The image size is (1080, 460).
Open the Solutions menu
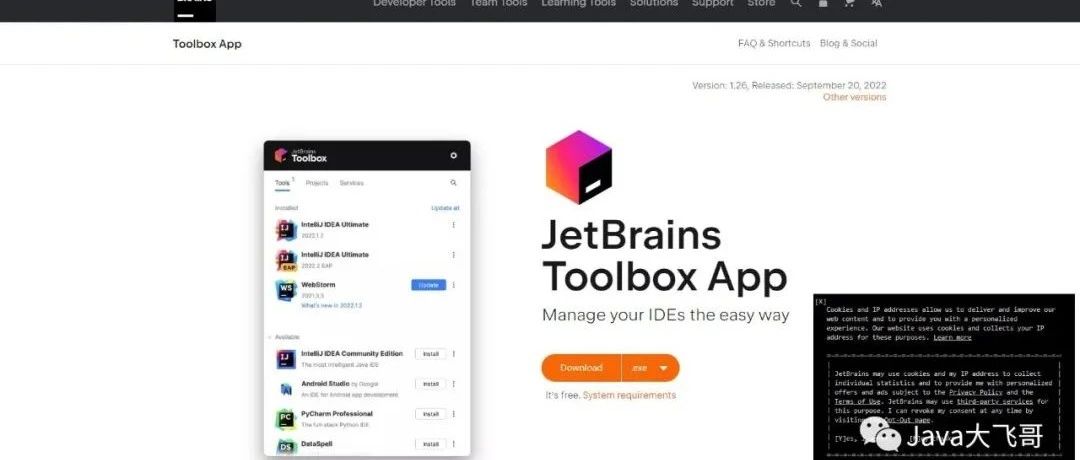654,3
